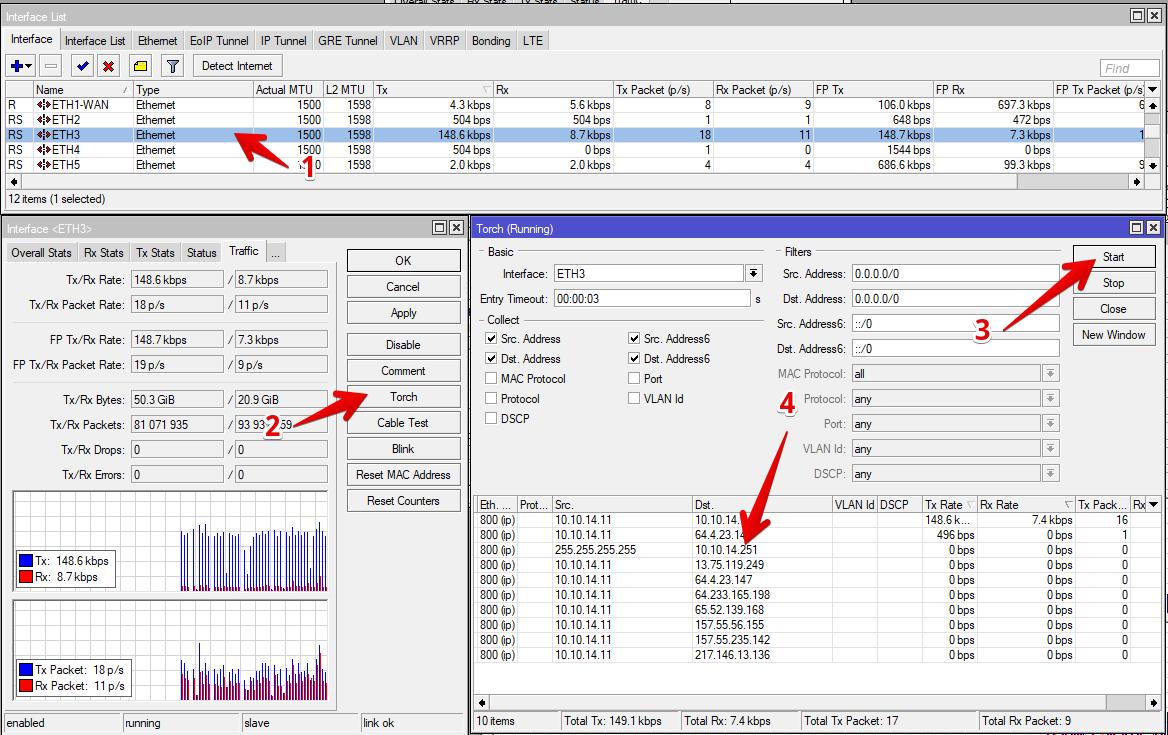The width and height of the screenshot is (1168, 735).
Task: Check the VLAN Id collect option
Action: point(635,399)
